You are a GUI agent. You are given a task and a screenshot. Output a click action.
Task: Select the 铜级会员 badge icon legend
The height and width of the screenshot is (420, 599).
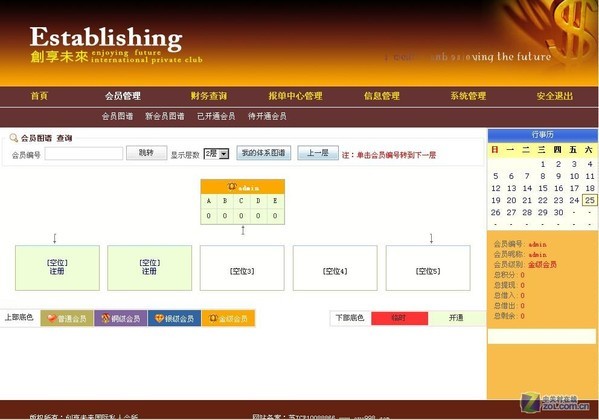(106, 318)
